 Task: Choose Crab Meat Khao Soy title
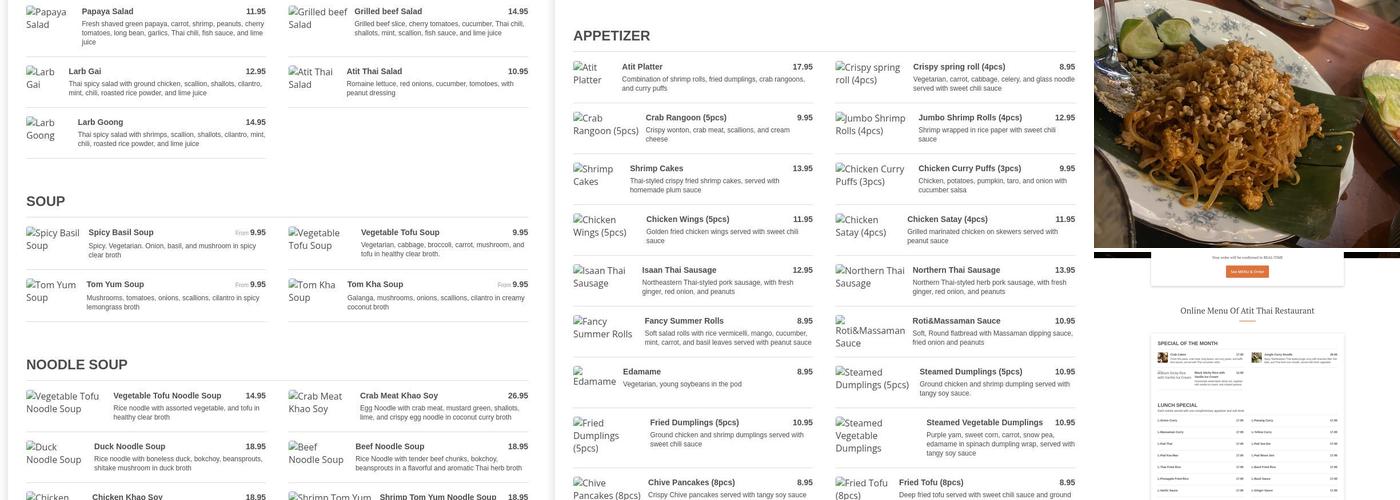click(x=398, y=395)
